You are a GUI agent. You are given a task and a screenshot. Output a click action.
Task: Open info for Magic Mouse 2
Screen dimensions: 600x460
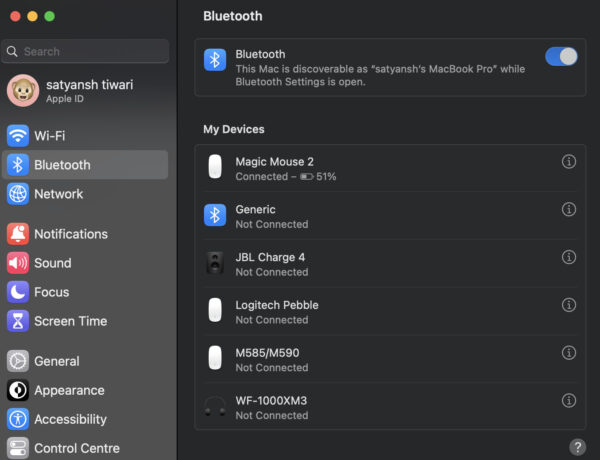pos(569,161)
